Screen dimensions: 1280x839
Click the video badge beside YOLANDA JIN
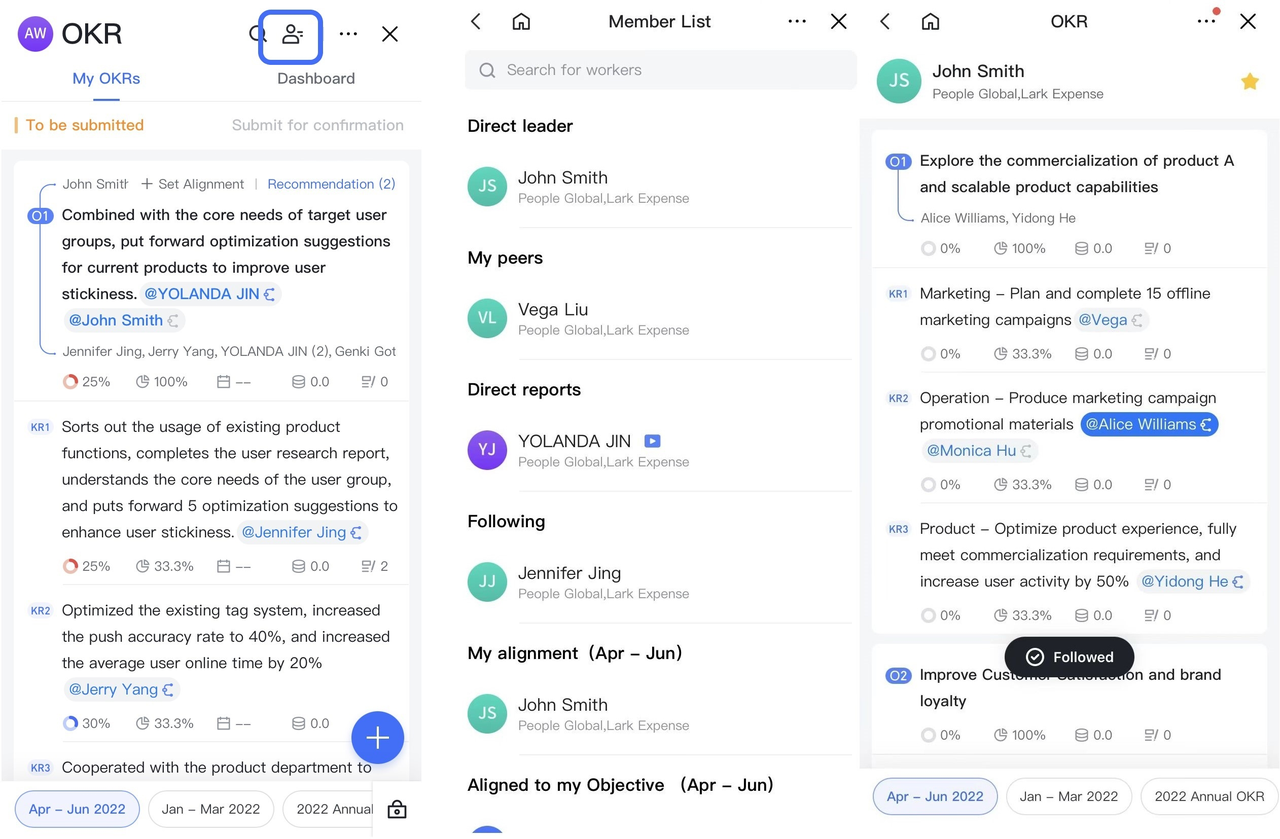click(x=652, y=441)
